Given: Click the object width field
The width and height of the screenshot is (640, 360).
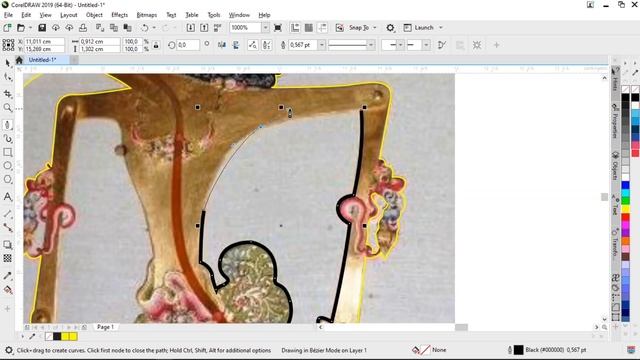Looking at the screenshot, I should point(100,42).
